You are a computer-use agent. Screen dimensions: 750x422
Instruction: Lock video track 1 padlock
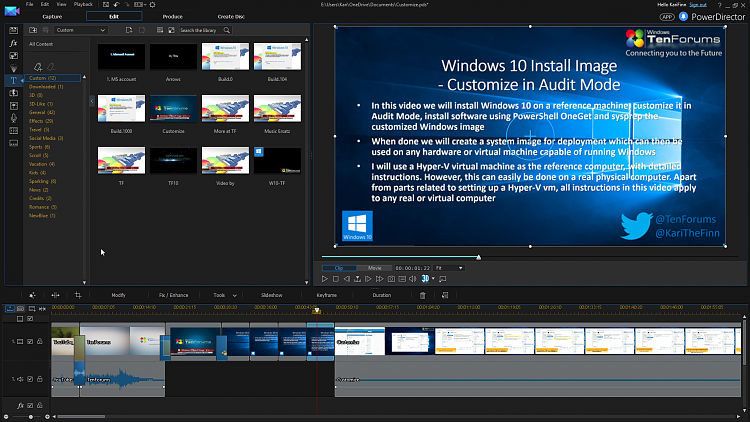40,342
